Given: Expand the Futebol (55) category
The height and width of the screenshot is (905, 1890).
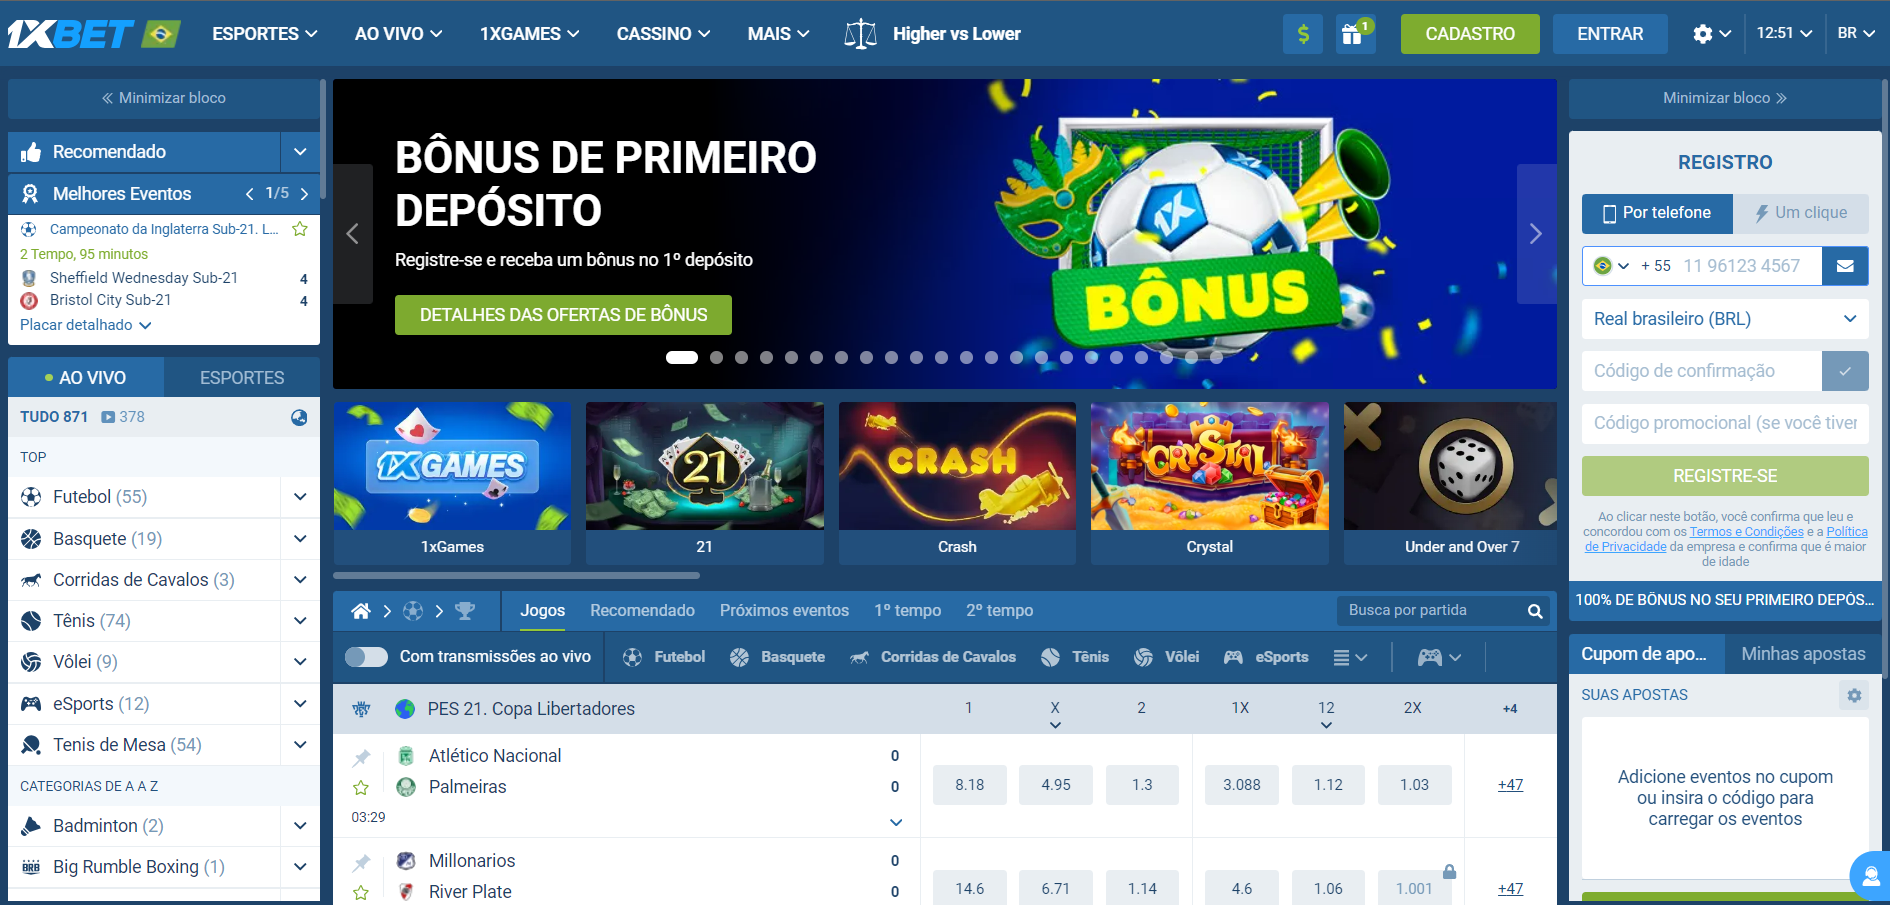Looking at the screenshot, I should click(x=300, y=497).
